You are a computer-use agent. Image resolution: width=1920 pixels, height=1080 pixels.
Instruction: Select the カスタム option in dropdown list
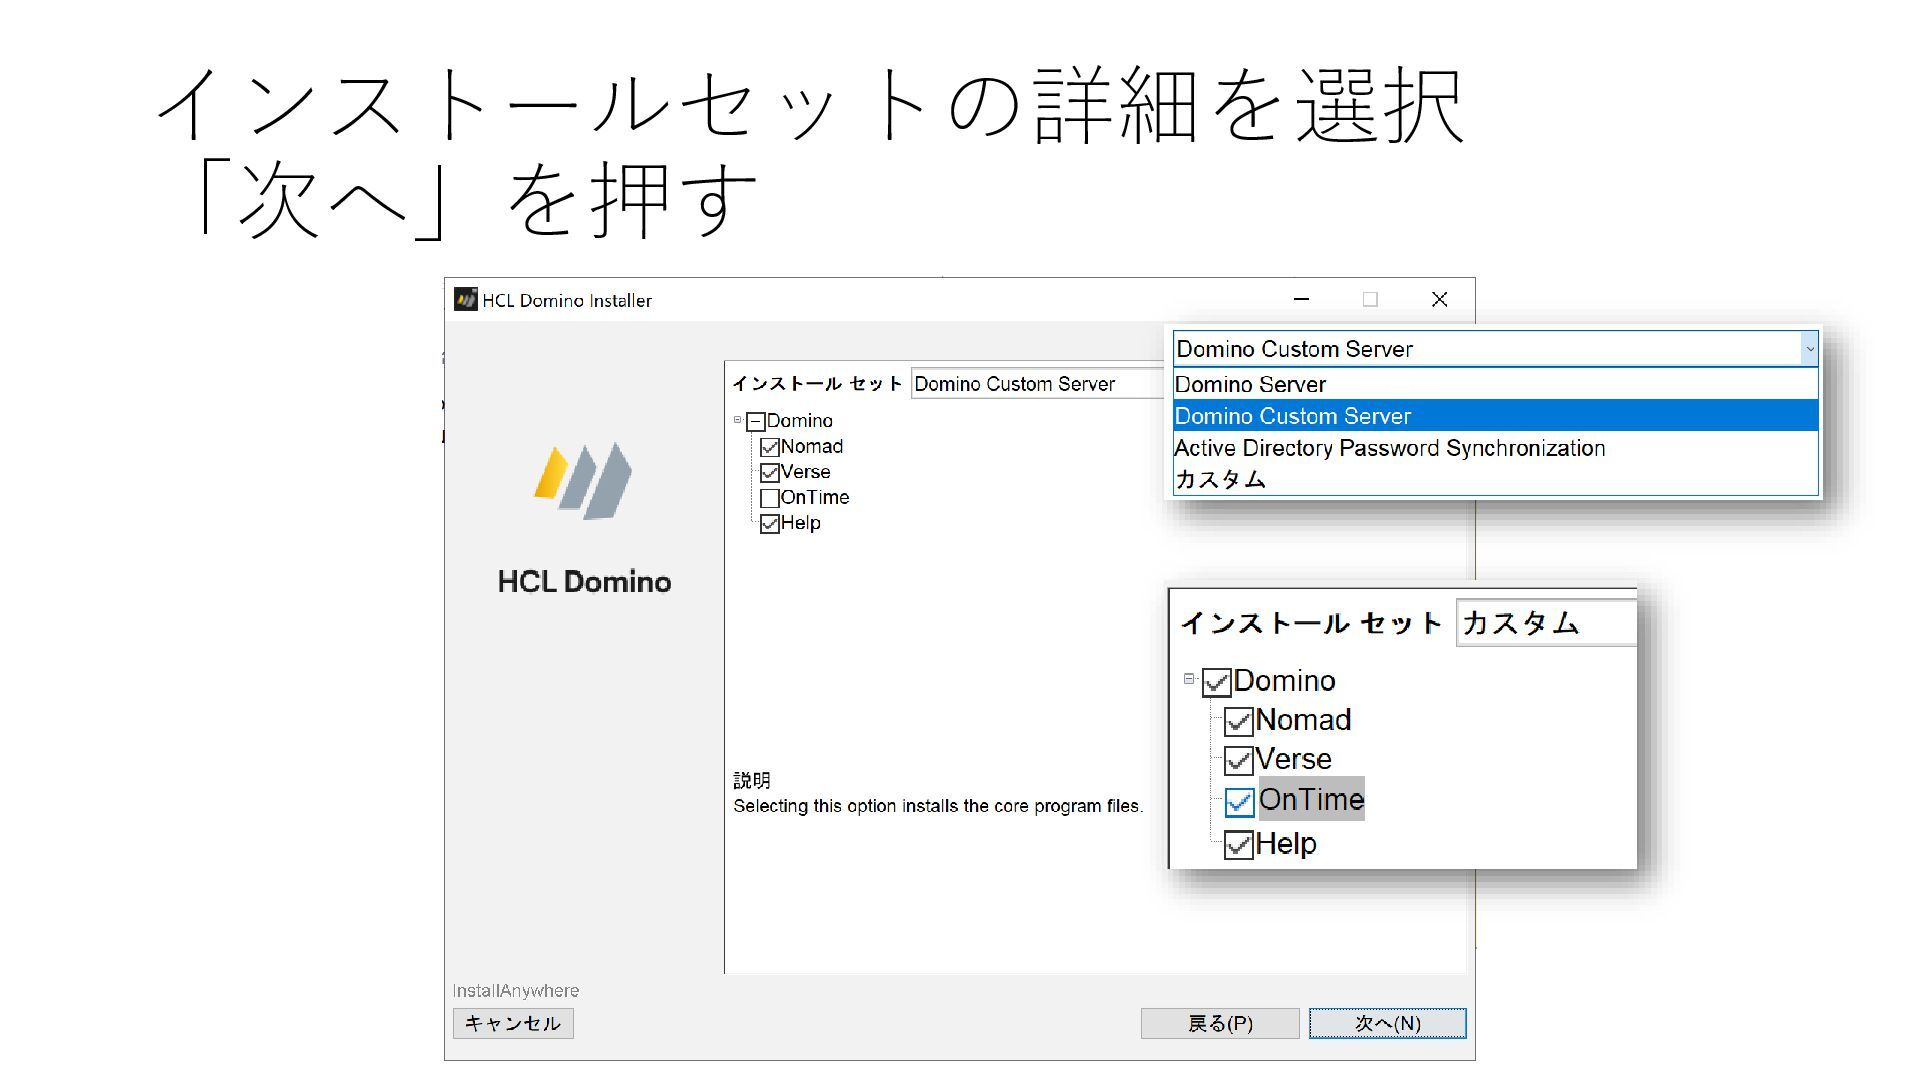pyautogui.click(x=1220, y=480)
